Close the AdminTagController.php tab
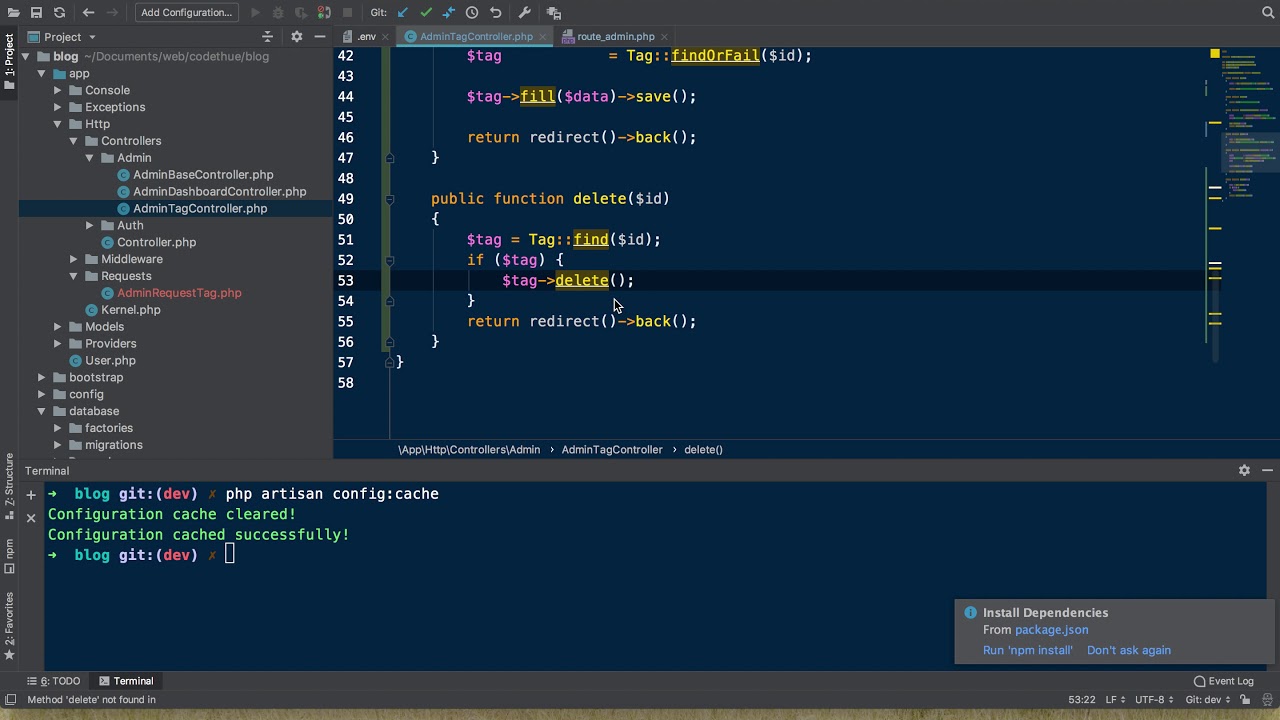 pos(542,37)
